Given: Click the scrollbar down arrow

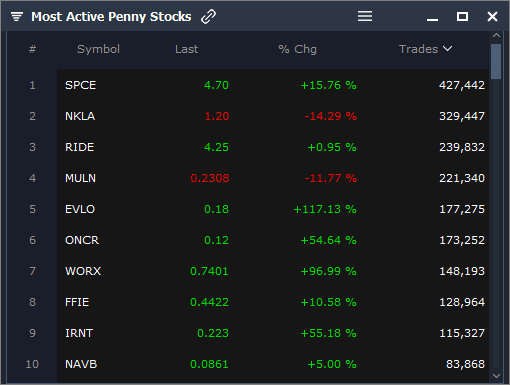Looking at the screenshot, I should click(x=496, y=376).
